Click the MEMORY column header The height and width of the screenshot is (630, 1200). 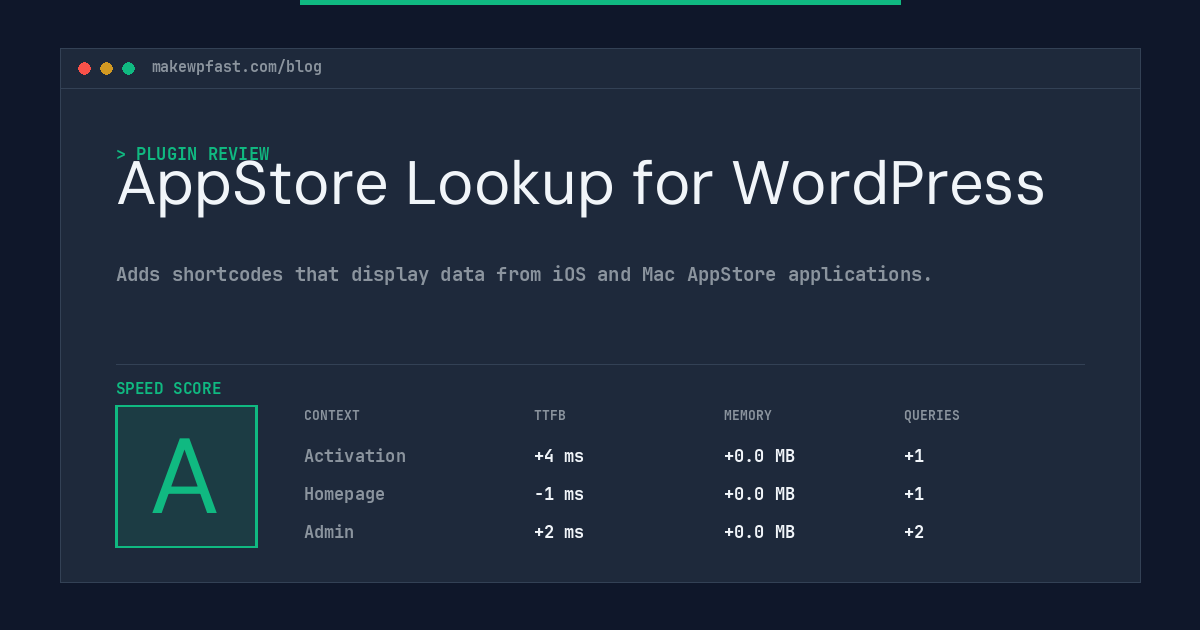coord(748,416)
